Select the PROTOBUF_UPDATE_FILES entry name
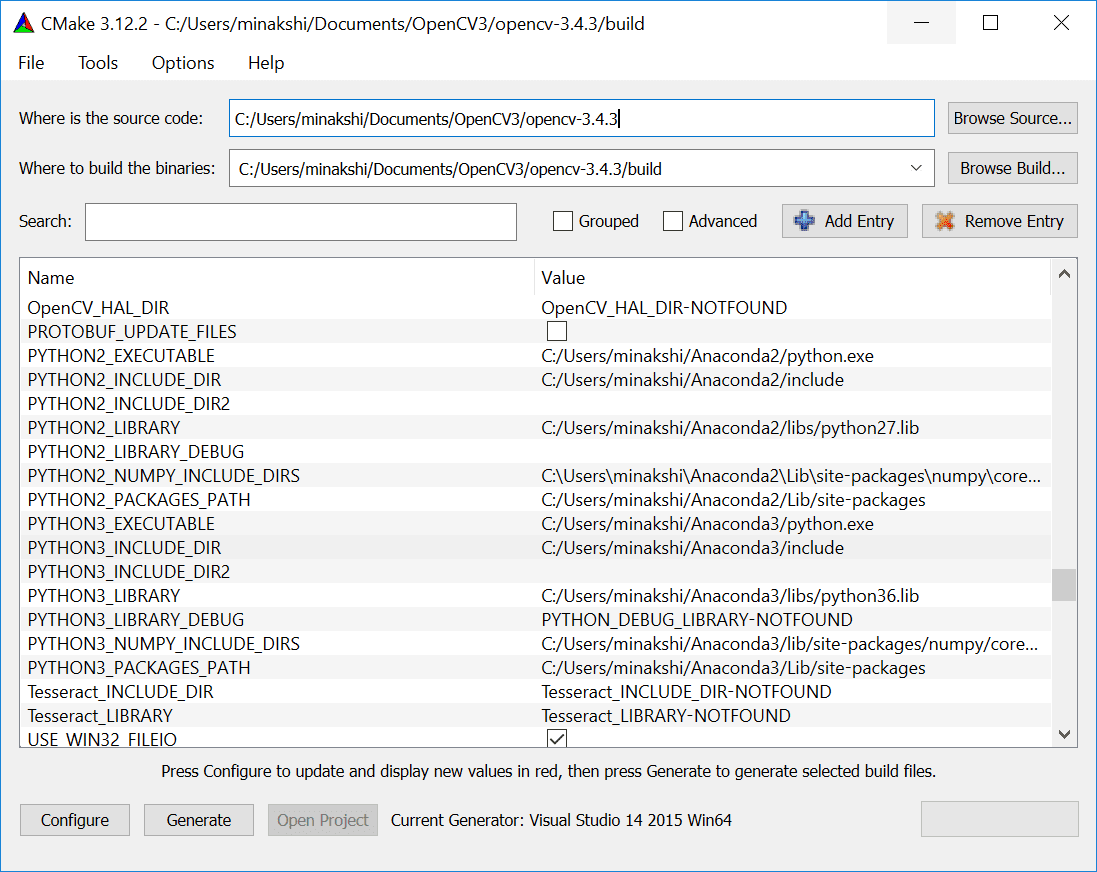Screen dimensions: 1097x872 pyautogui.click(x=132, y=332)
